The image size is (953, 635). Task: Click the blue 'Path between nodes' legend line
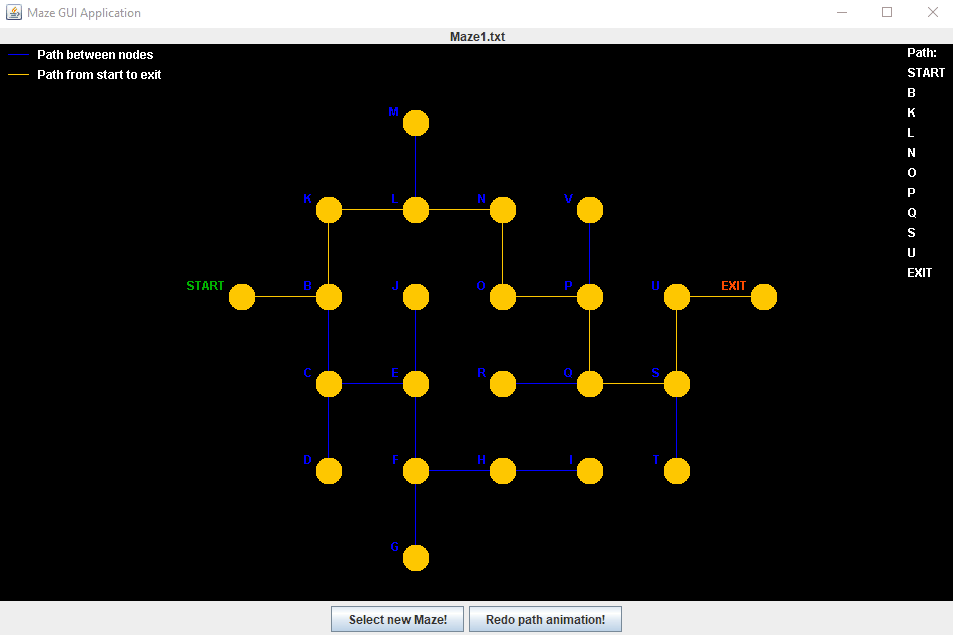[x=19, y=55]
